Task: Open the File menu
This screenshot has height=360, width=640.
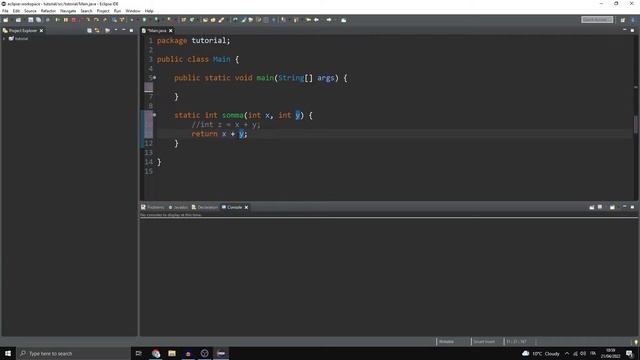Action: (x=5, y=11)
